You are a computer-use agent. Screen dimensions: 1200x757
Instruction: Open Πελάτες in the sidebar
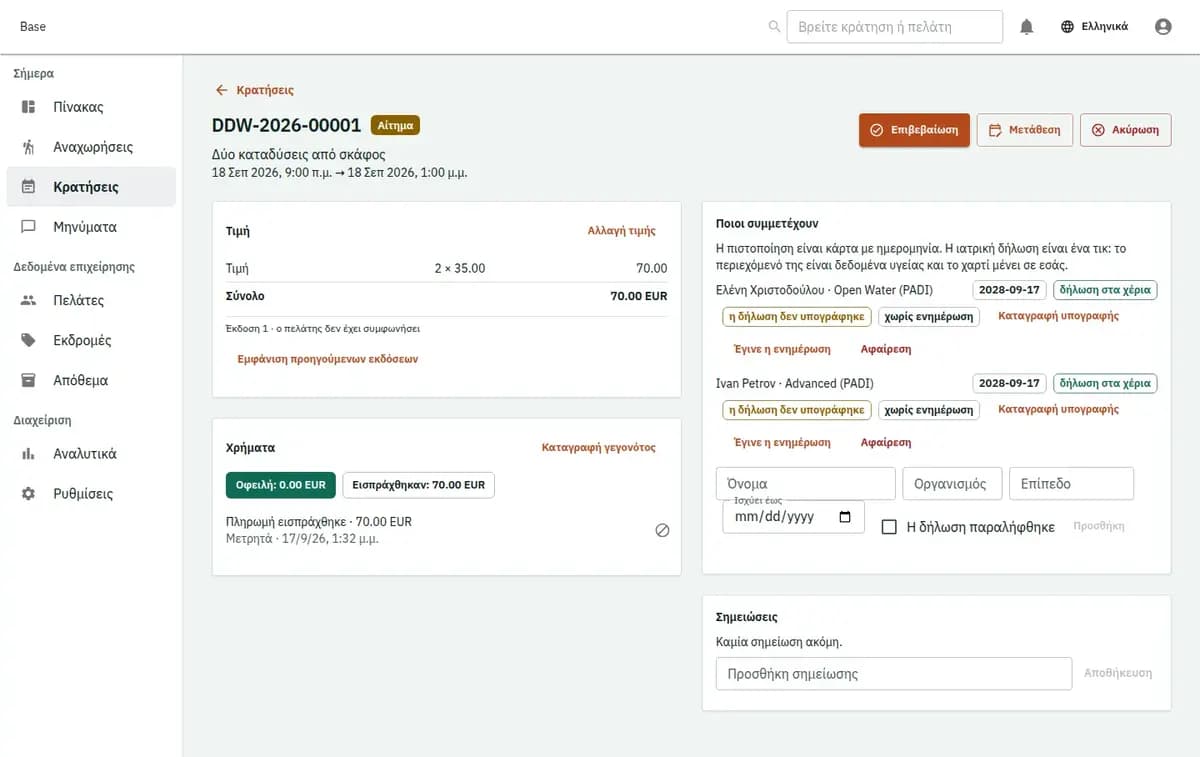(x=91, y=300)
